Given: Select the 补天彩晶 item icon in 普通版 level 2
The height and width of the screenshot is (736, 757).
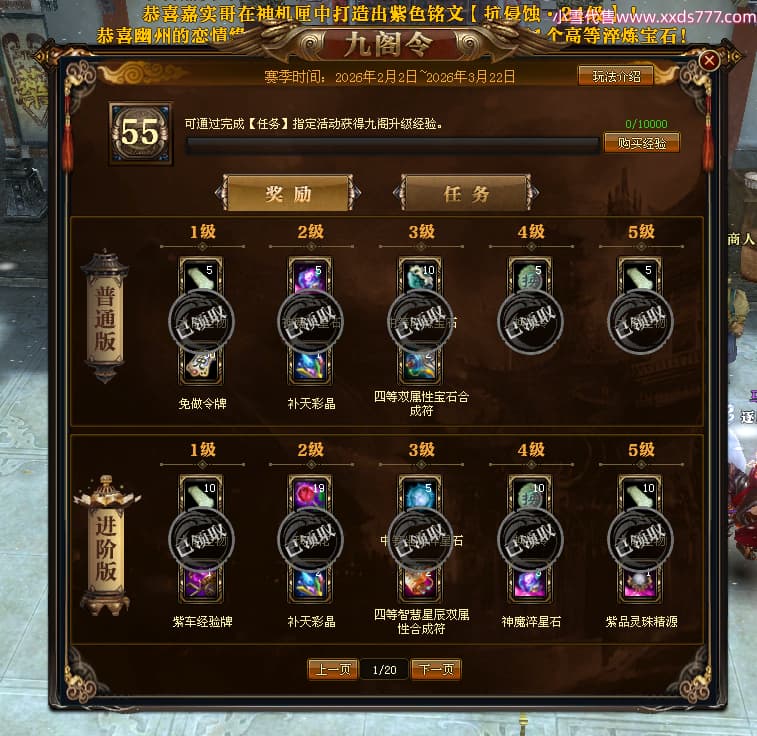Looking at the screenshot, I should click(x=310, y=365).
